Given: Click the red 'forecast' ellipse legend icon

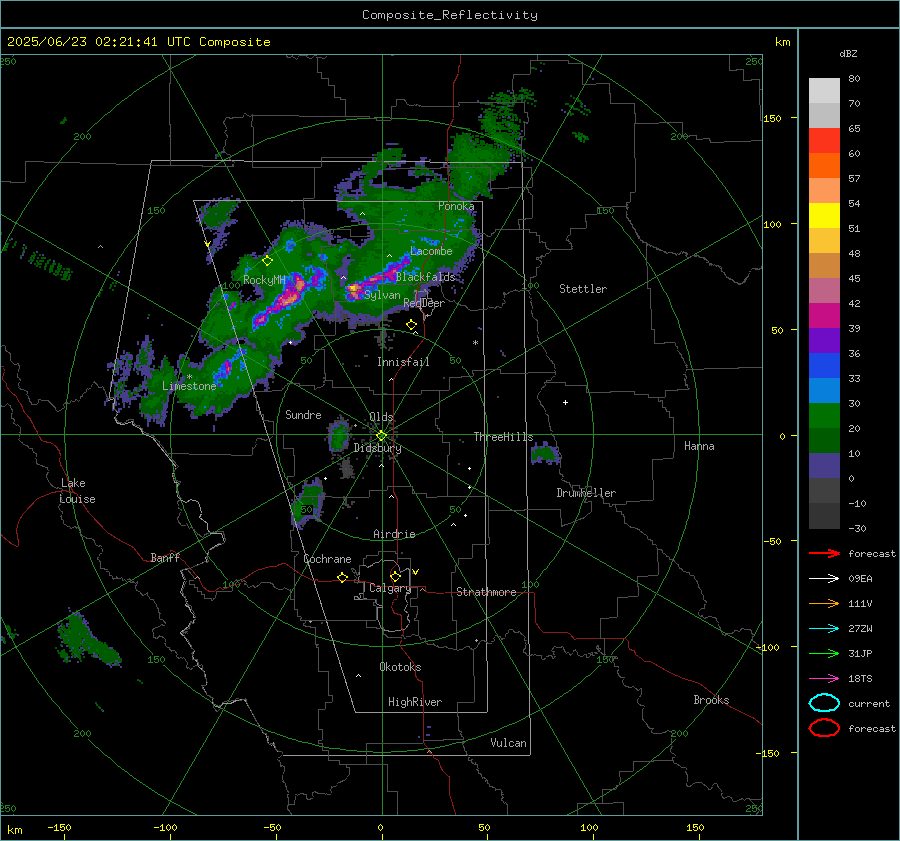Looking at the screenshot, I should [824, 728].
